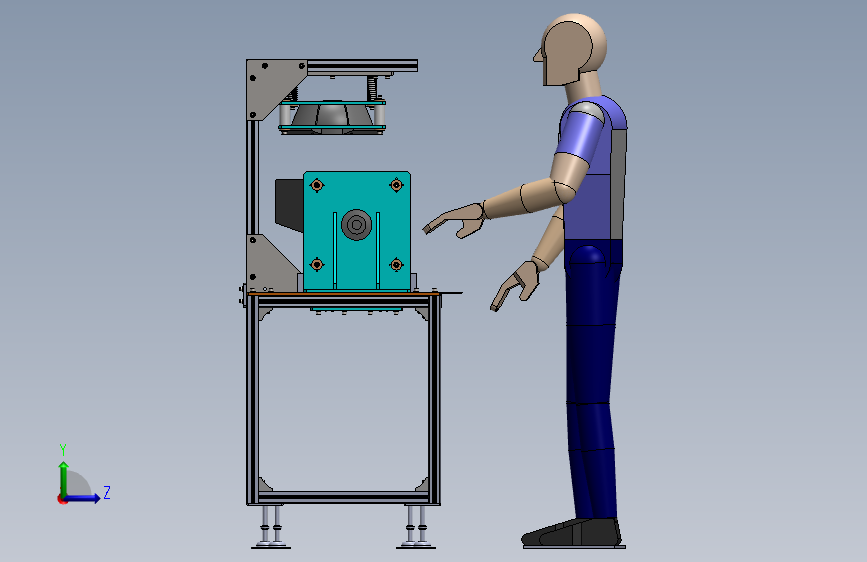Select the left leveling foot of the frame
Screen dimensions: 867x562
point(271,527)
